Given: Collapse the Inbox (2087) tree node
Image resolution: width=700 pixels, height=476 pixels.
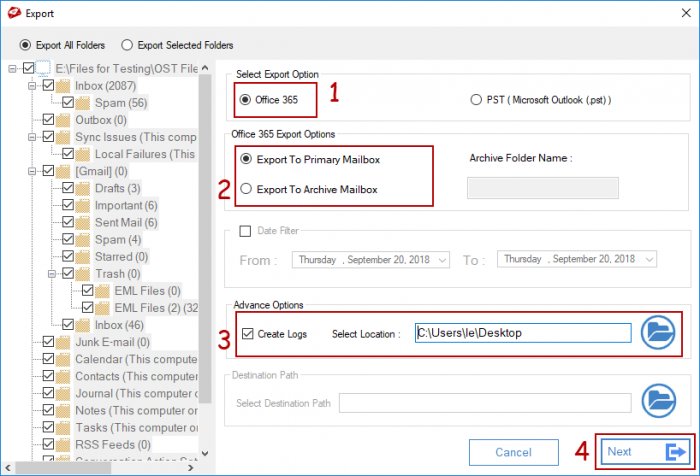Looking at the screenshot, I should click(x=32, y=85).
